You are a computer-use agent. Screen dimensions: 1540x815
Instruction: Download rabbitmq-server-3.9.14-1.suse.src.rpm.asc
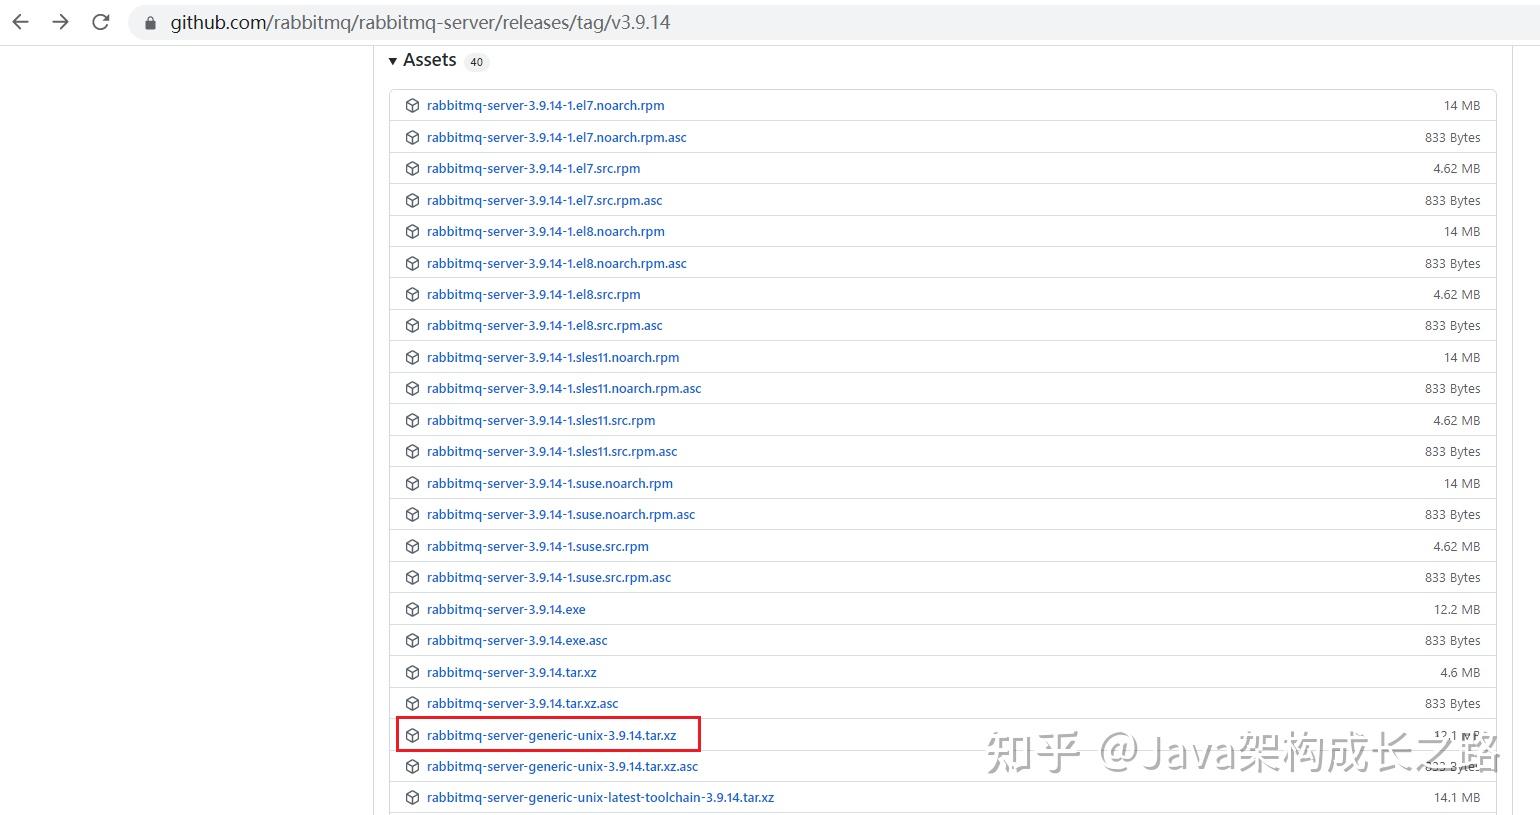tap(549, 577)
